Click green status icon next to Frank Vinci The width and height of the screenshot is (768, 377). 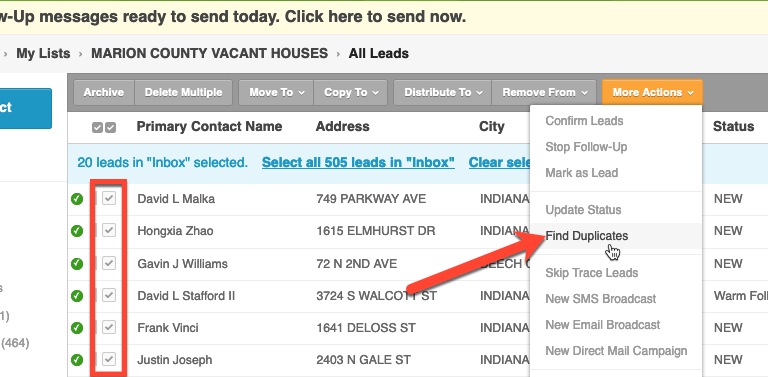pyautogui.click(x=77, y=328)
